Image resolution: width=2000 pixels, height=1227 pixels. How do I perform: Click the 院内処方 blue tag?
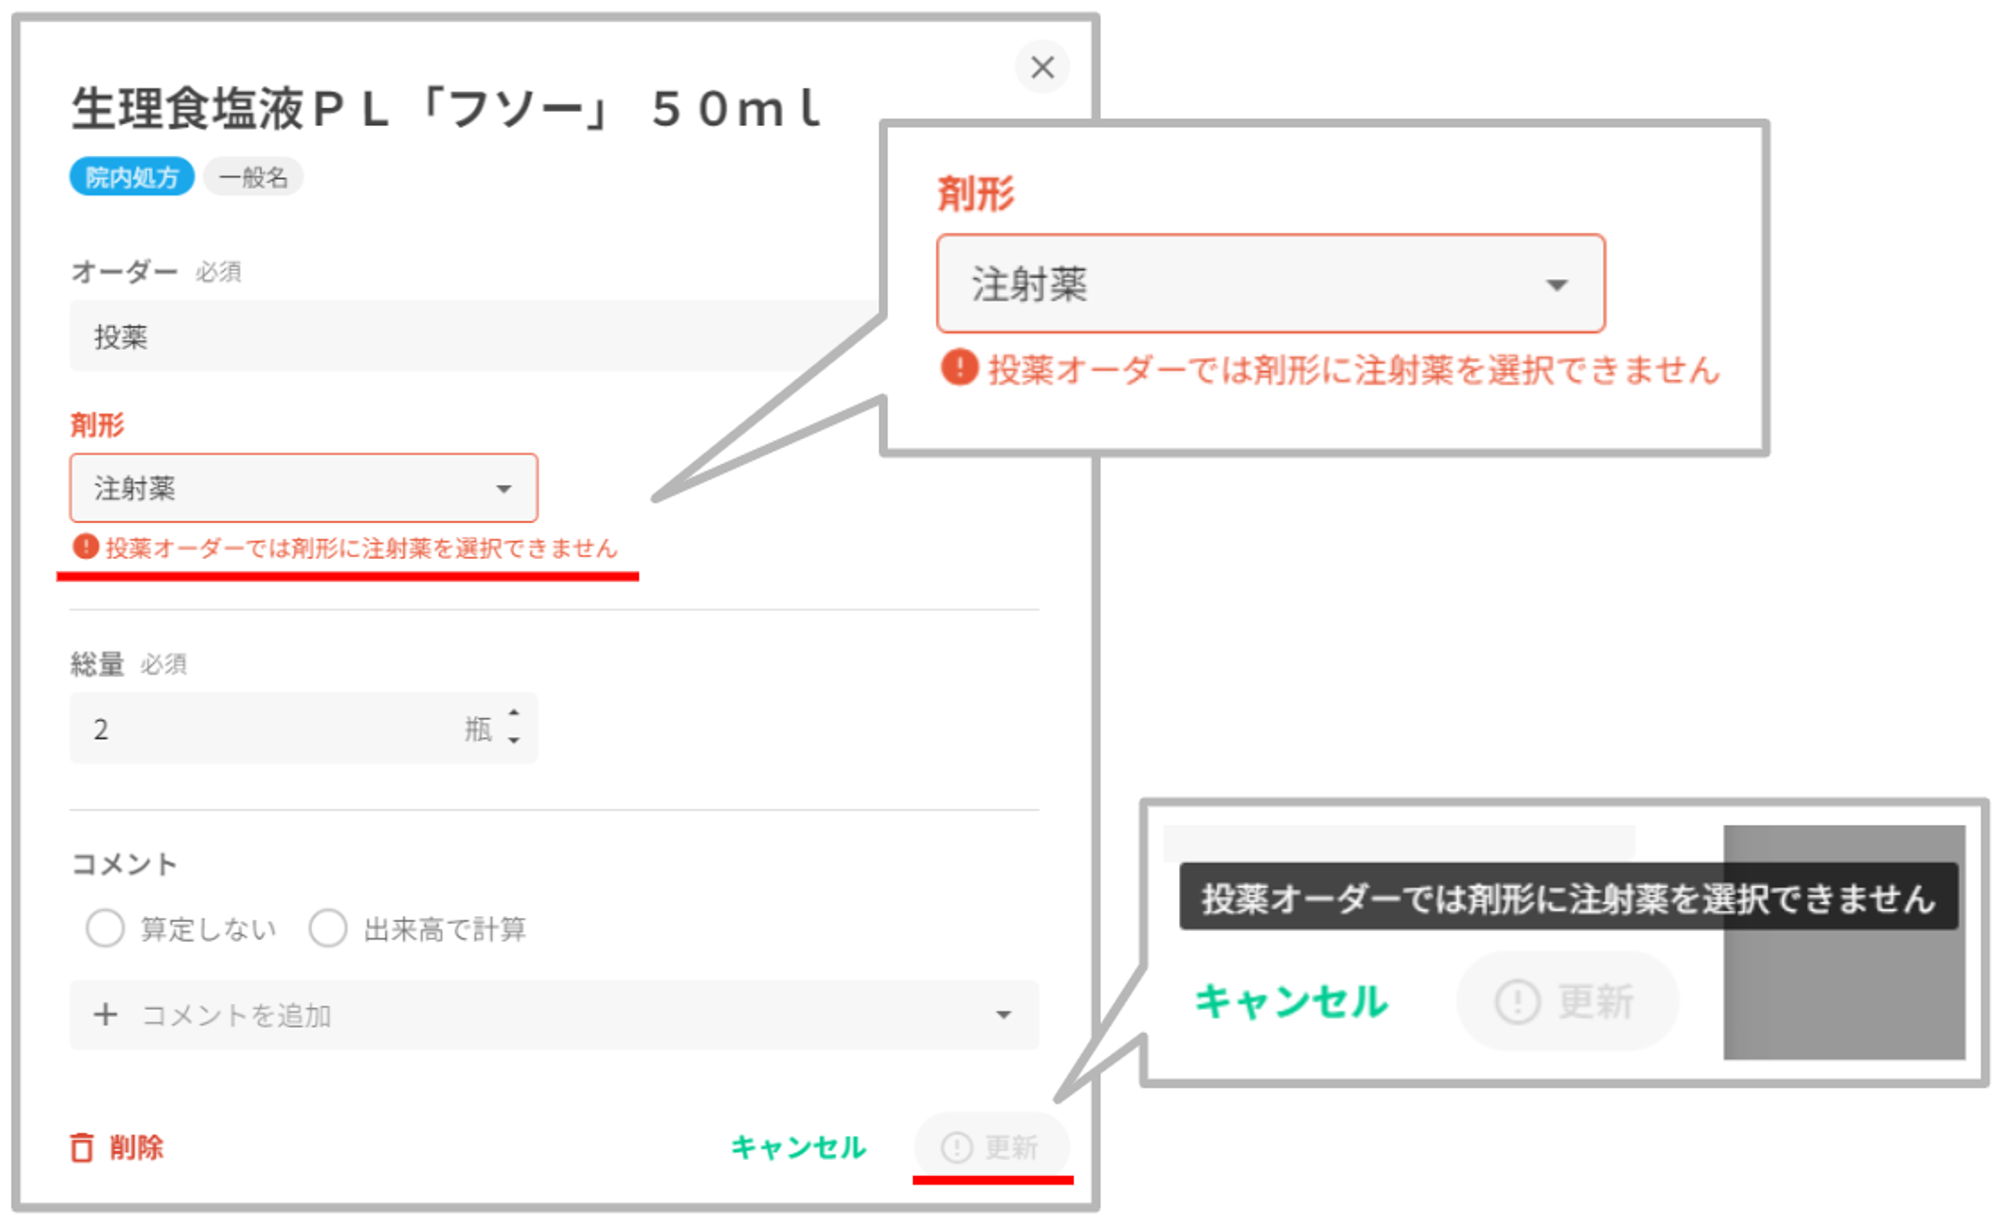[132, 177]
